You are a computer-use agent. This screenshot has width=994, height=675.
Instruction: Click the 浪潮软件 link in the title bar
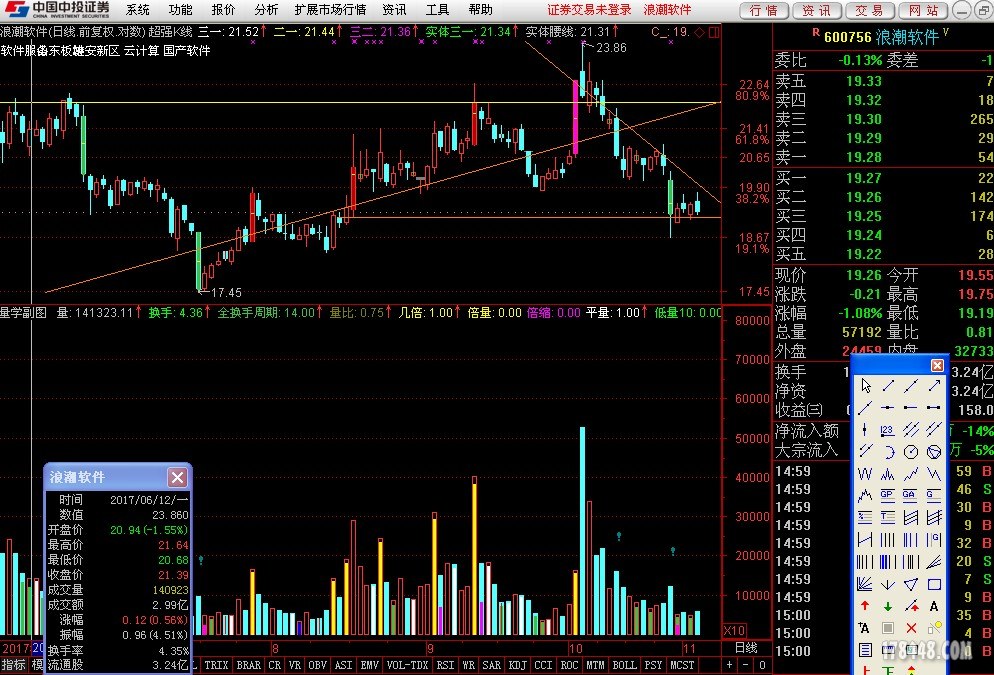[x=668, y=10]
